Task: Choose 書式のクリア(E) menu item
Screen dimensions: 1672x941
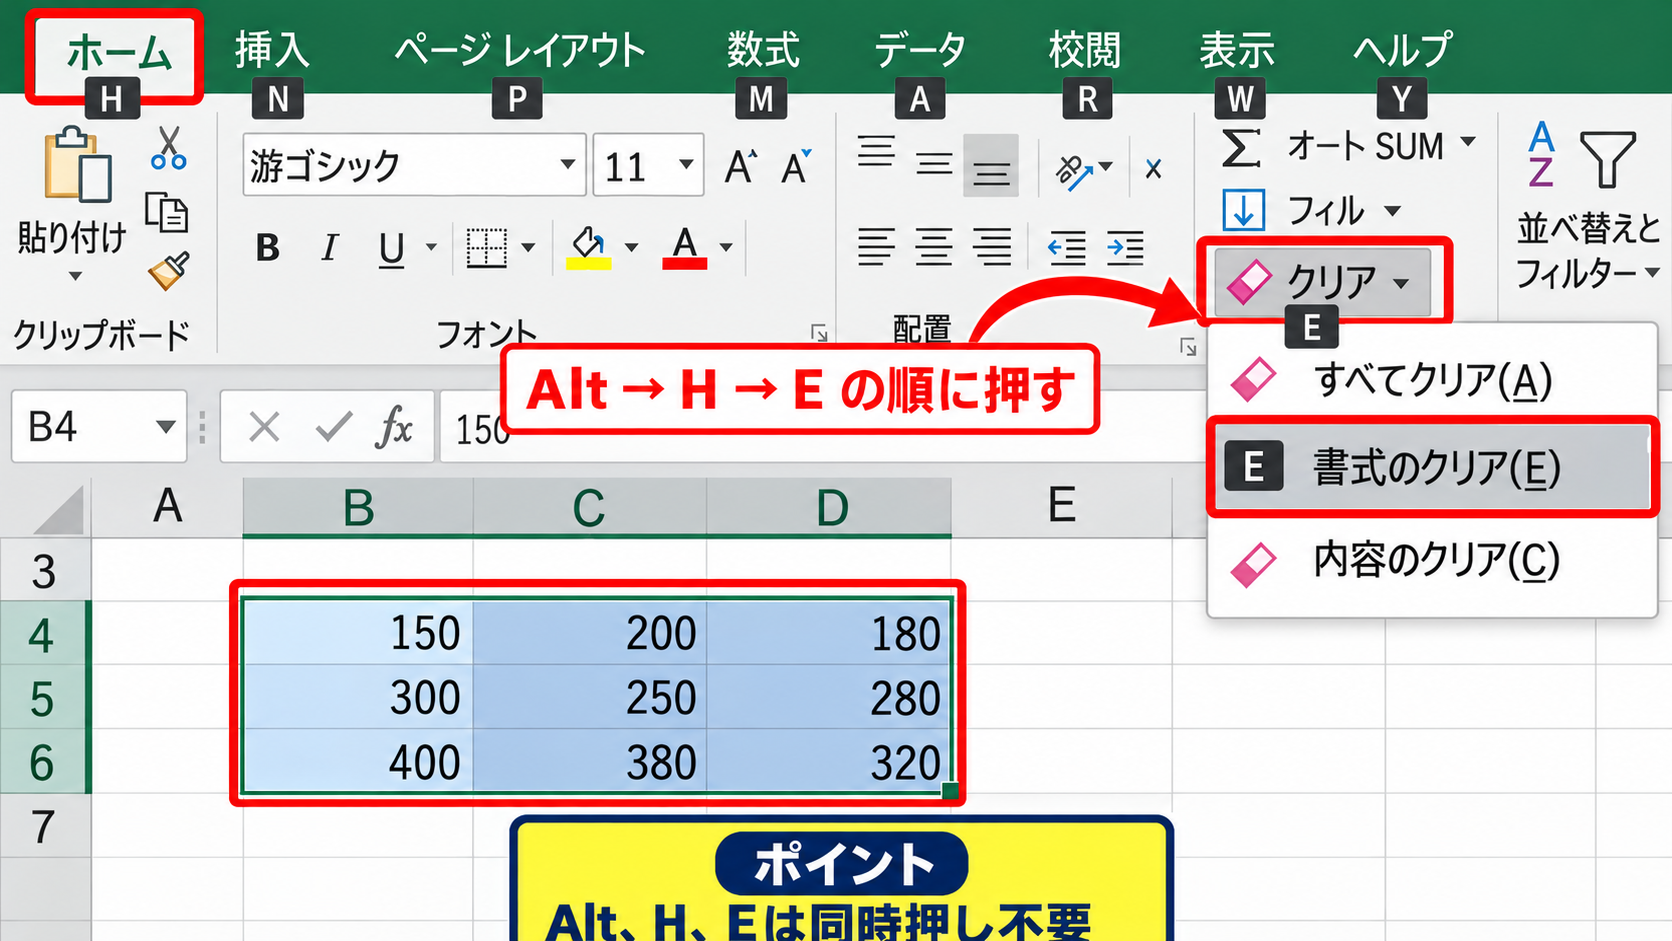Action: [x=1431, y=467]
